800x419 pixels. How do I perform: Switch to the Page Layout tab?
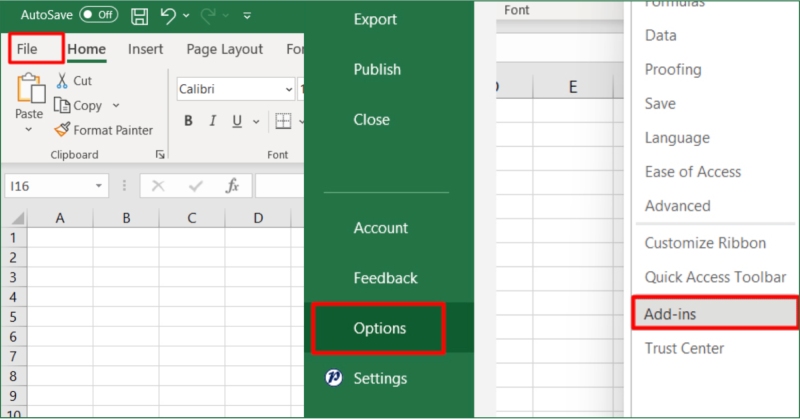click(x=224, y=50)
